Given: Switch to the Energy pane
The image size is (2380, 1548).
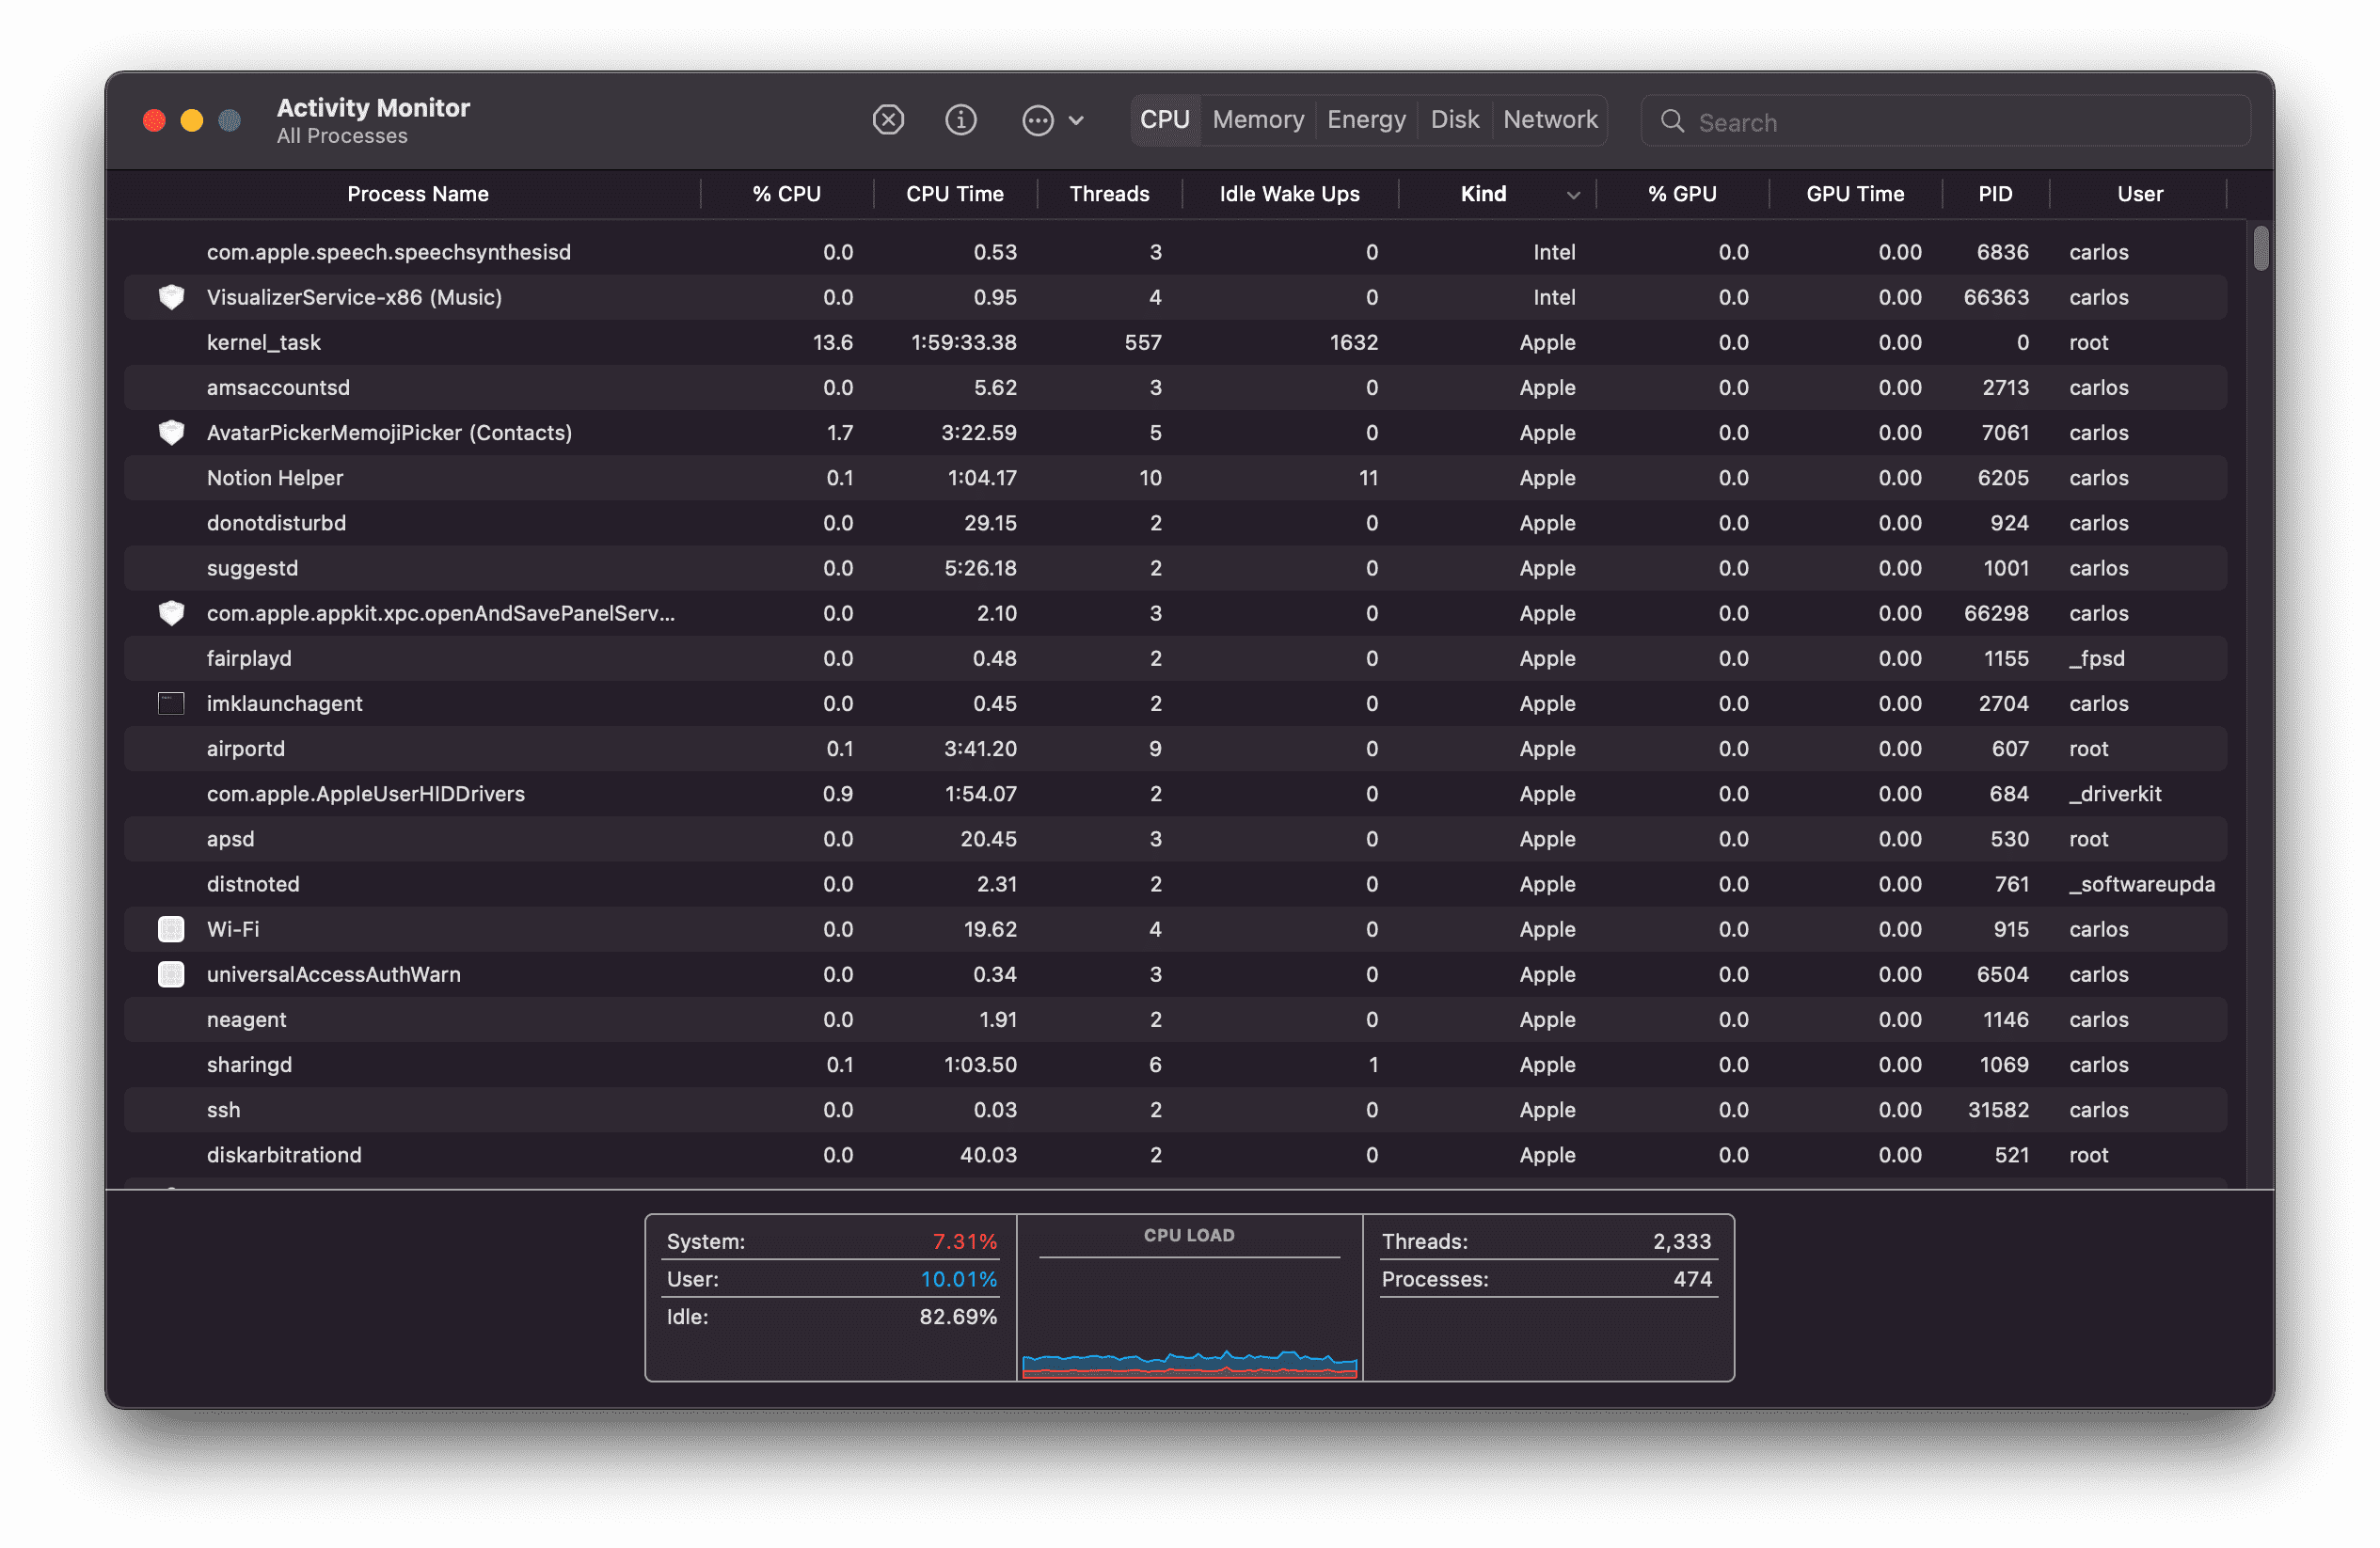Looking at the screenshot, I should [x=1365, y=119].
